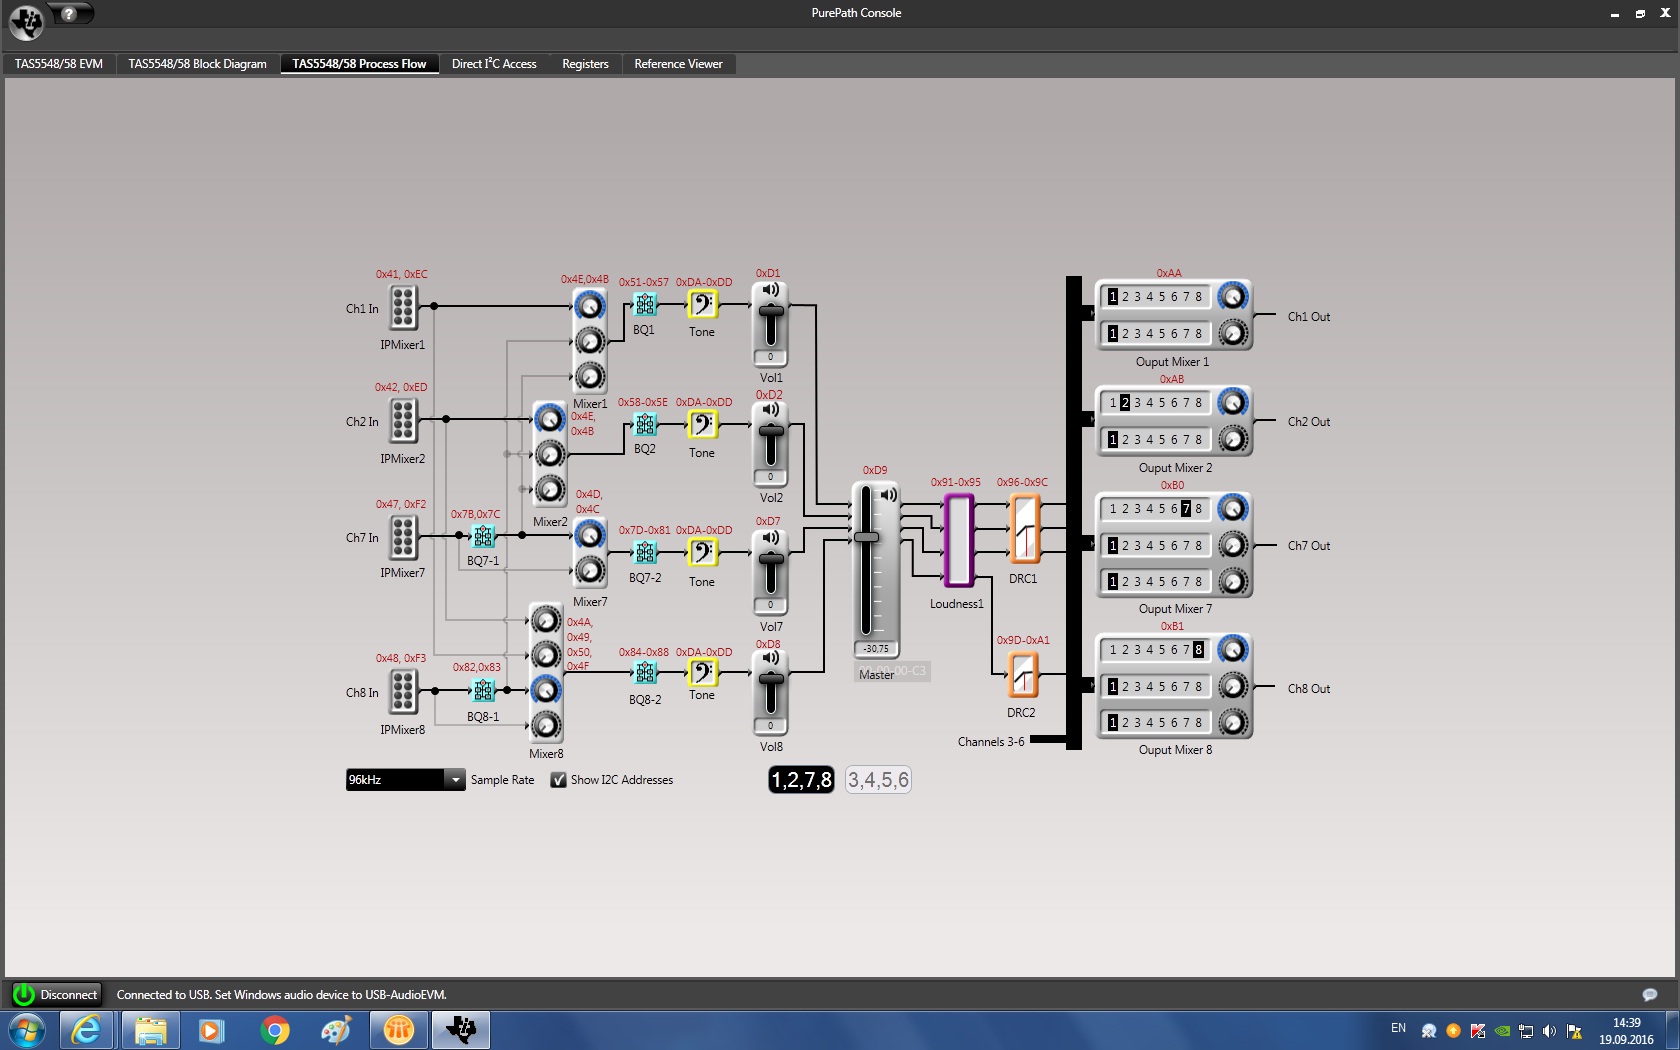Viewport: 1680px width, 1050px height.
Task: Open the BQ7-2 biquad filter icon
Action: tap(646, 552)
